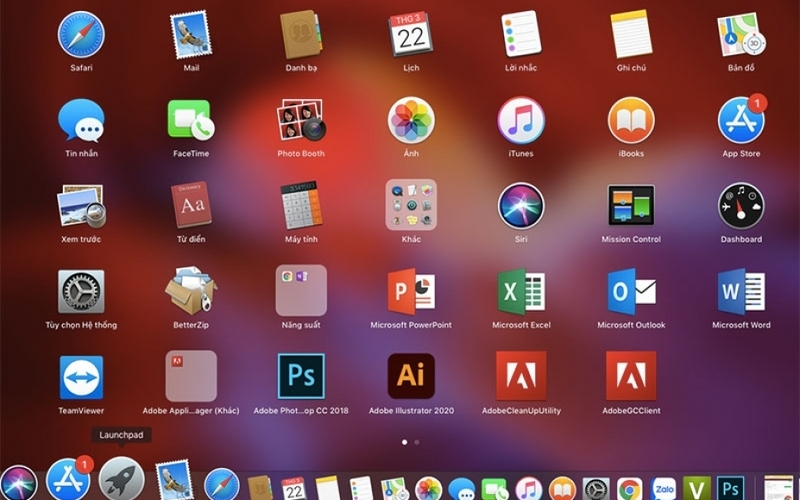Select the first Launchpad page dot
Screen dimensions: 800x500
[405, 442]
